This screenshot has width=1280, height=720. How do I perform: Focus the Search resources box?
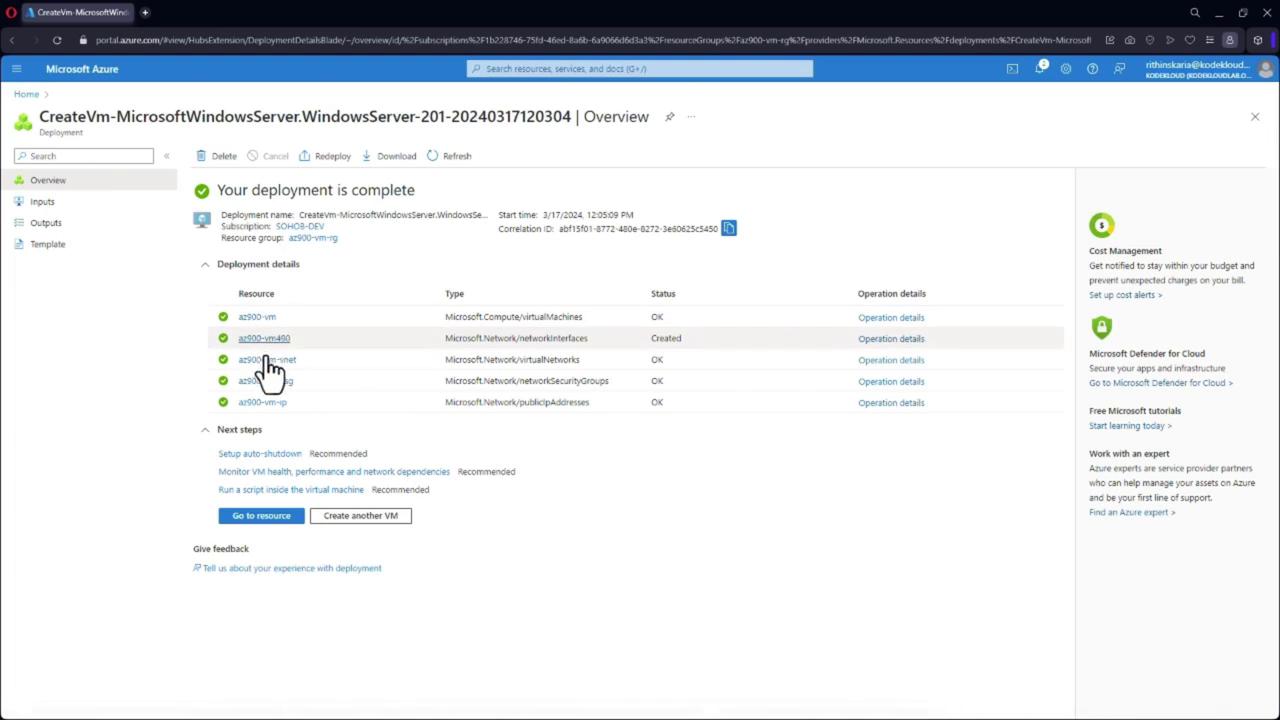coord(640,69)
